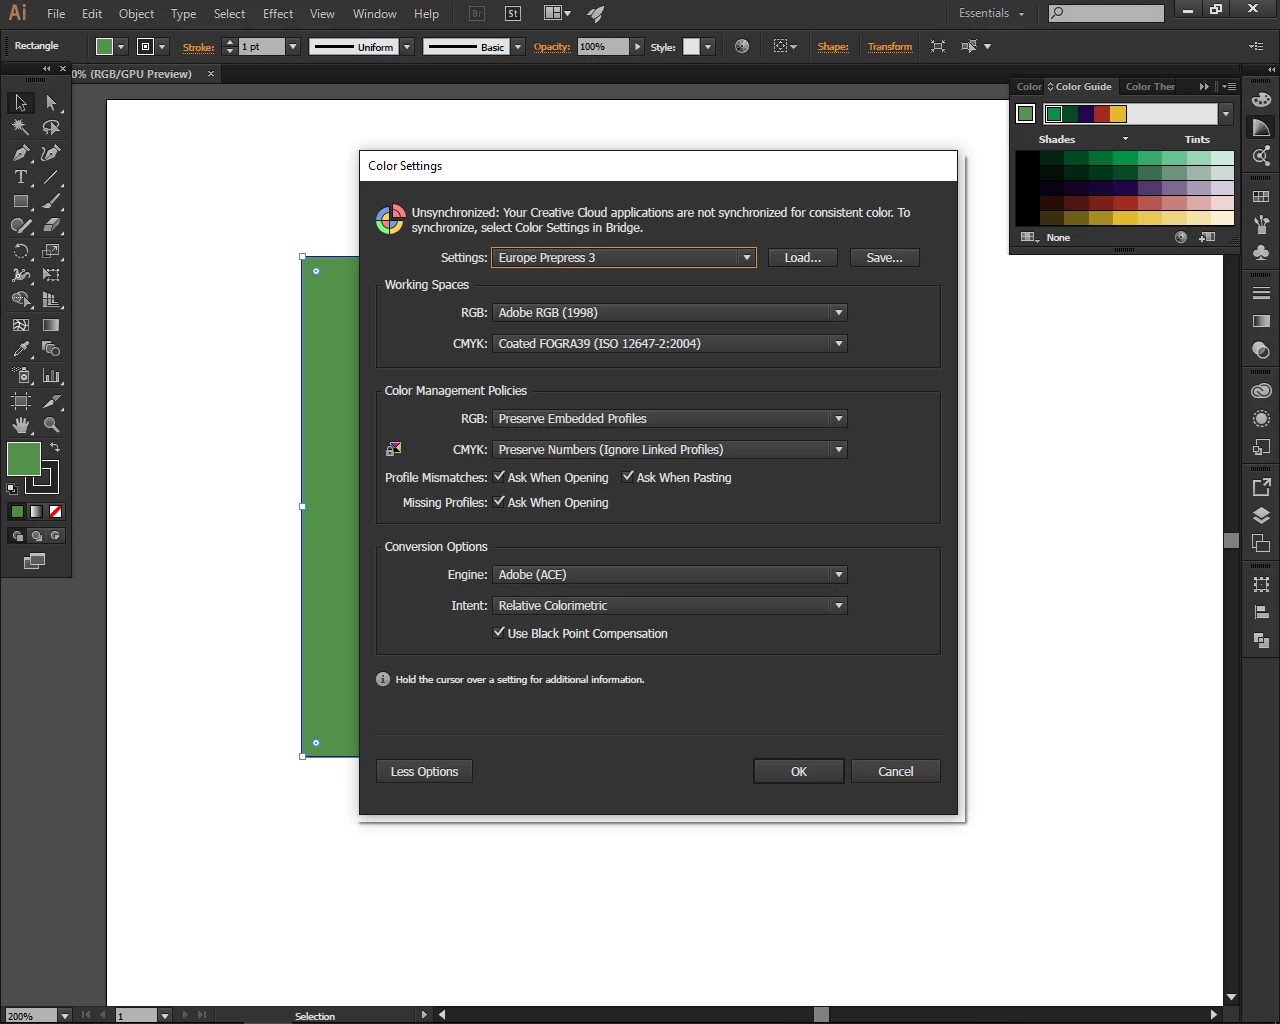This screenshot has height=1024, width=1280.
Task: Open the Window menu
Action: (375, 14)
